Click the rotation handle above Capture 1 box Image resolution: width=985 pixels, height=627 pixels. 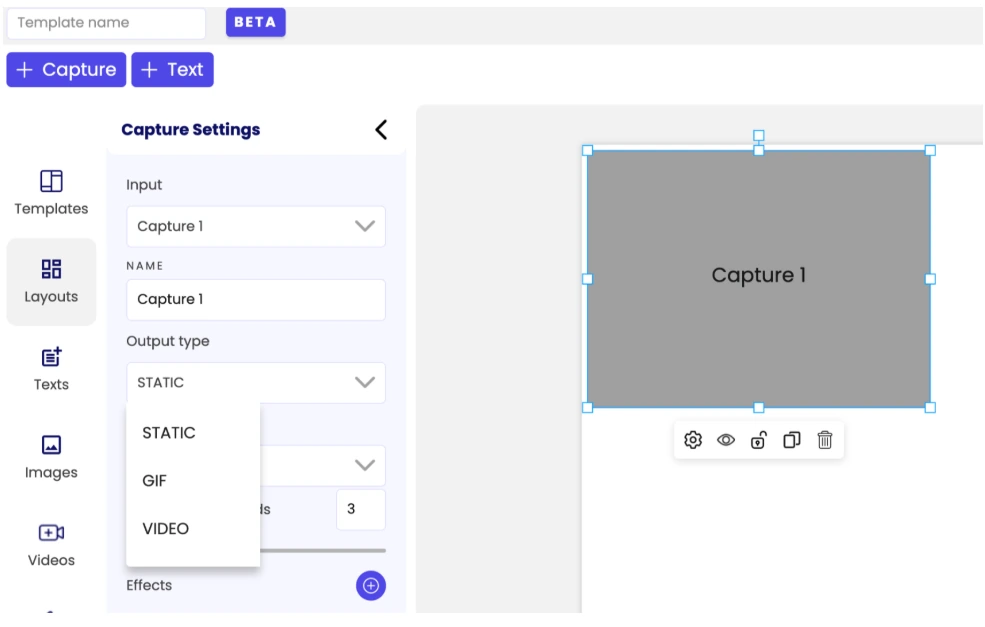pos(759,135)
